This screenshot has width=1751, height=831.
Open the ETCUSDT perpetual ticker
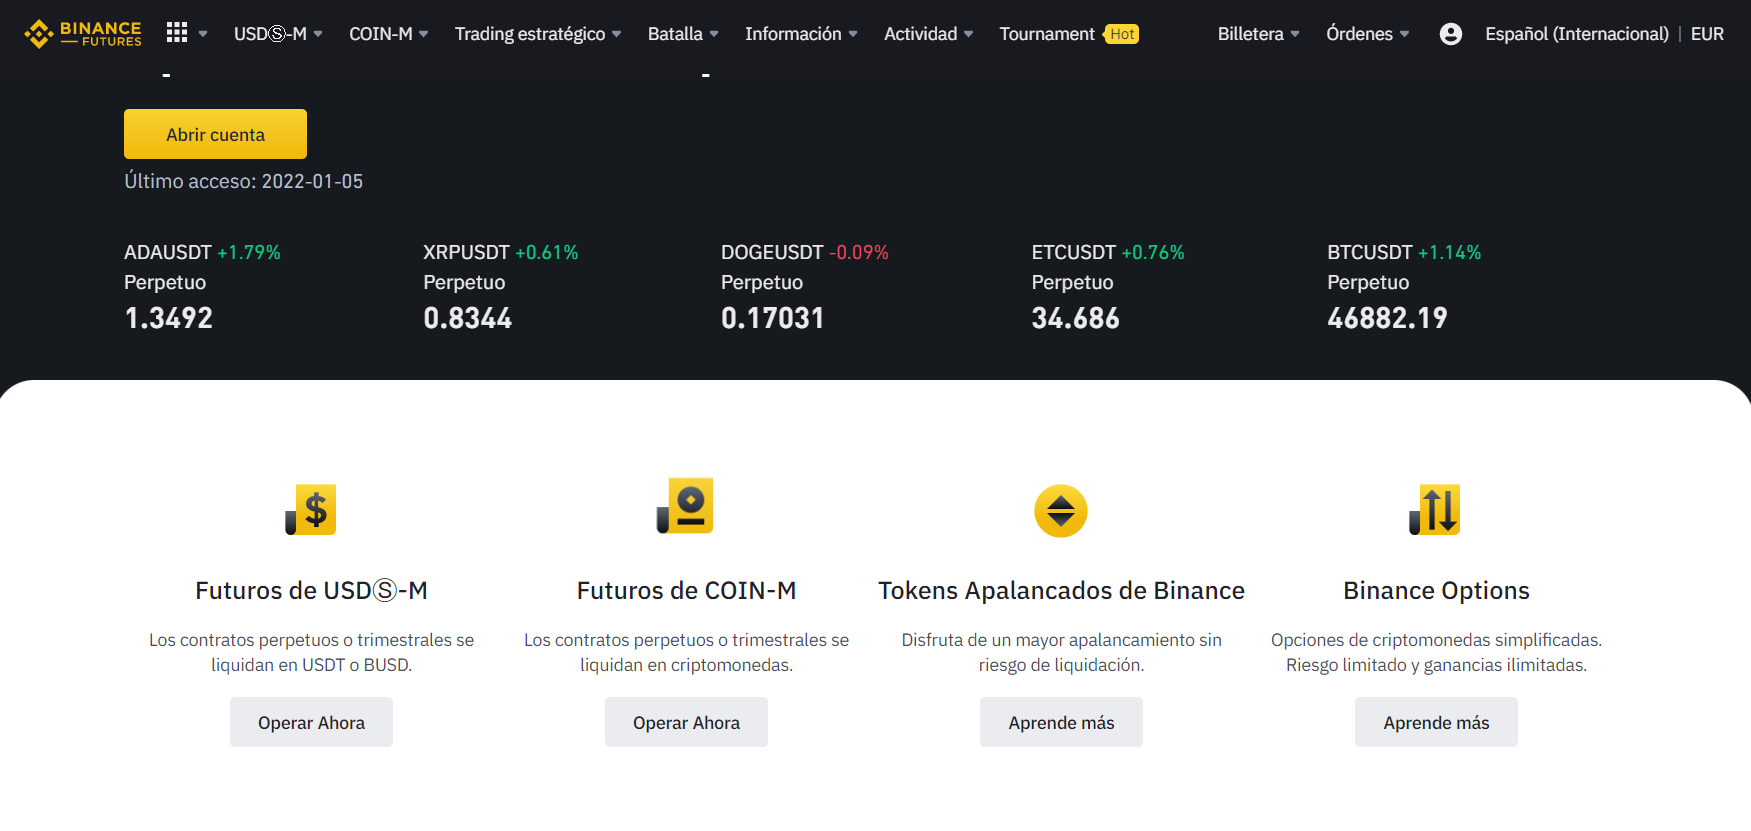(x=1108, y=286)
